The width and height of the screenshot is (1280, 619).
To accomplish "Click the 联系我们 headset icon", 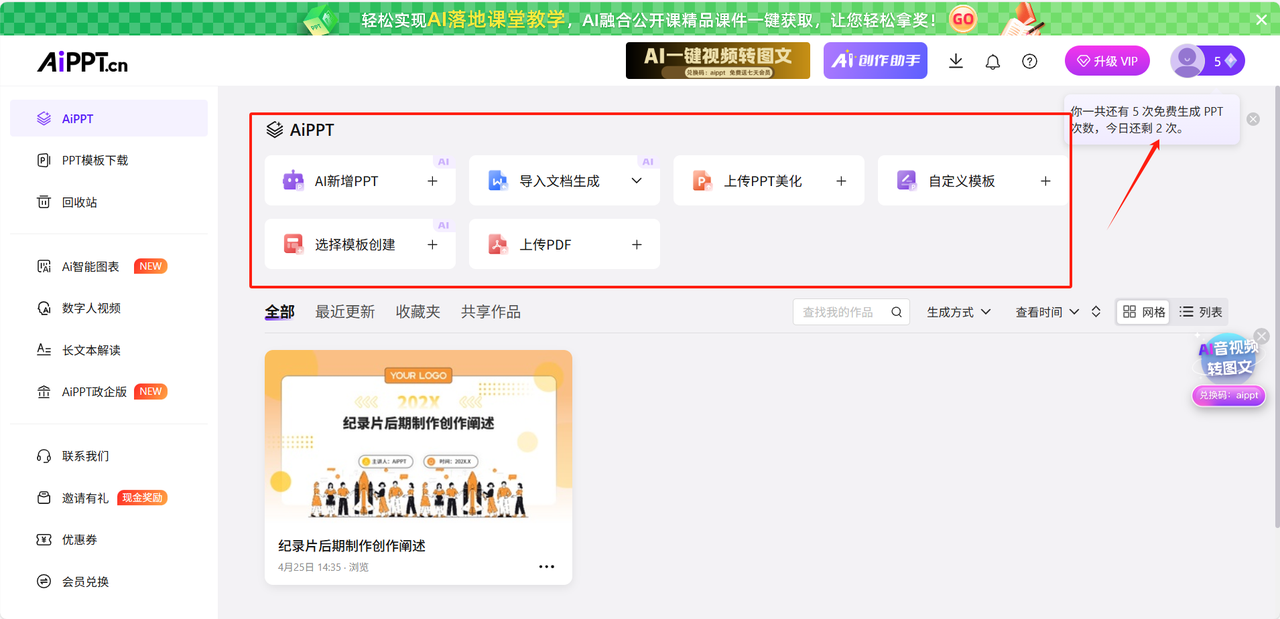I will (x=43, y=456).
